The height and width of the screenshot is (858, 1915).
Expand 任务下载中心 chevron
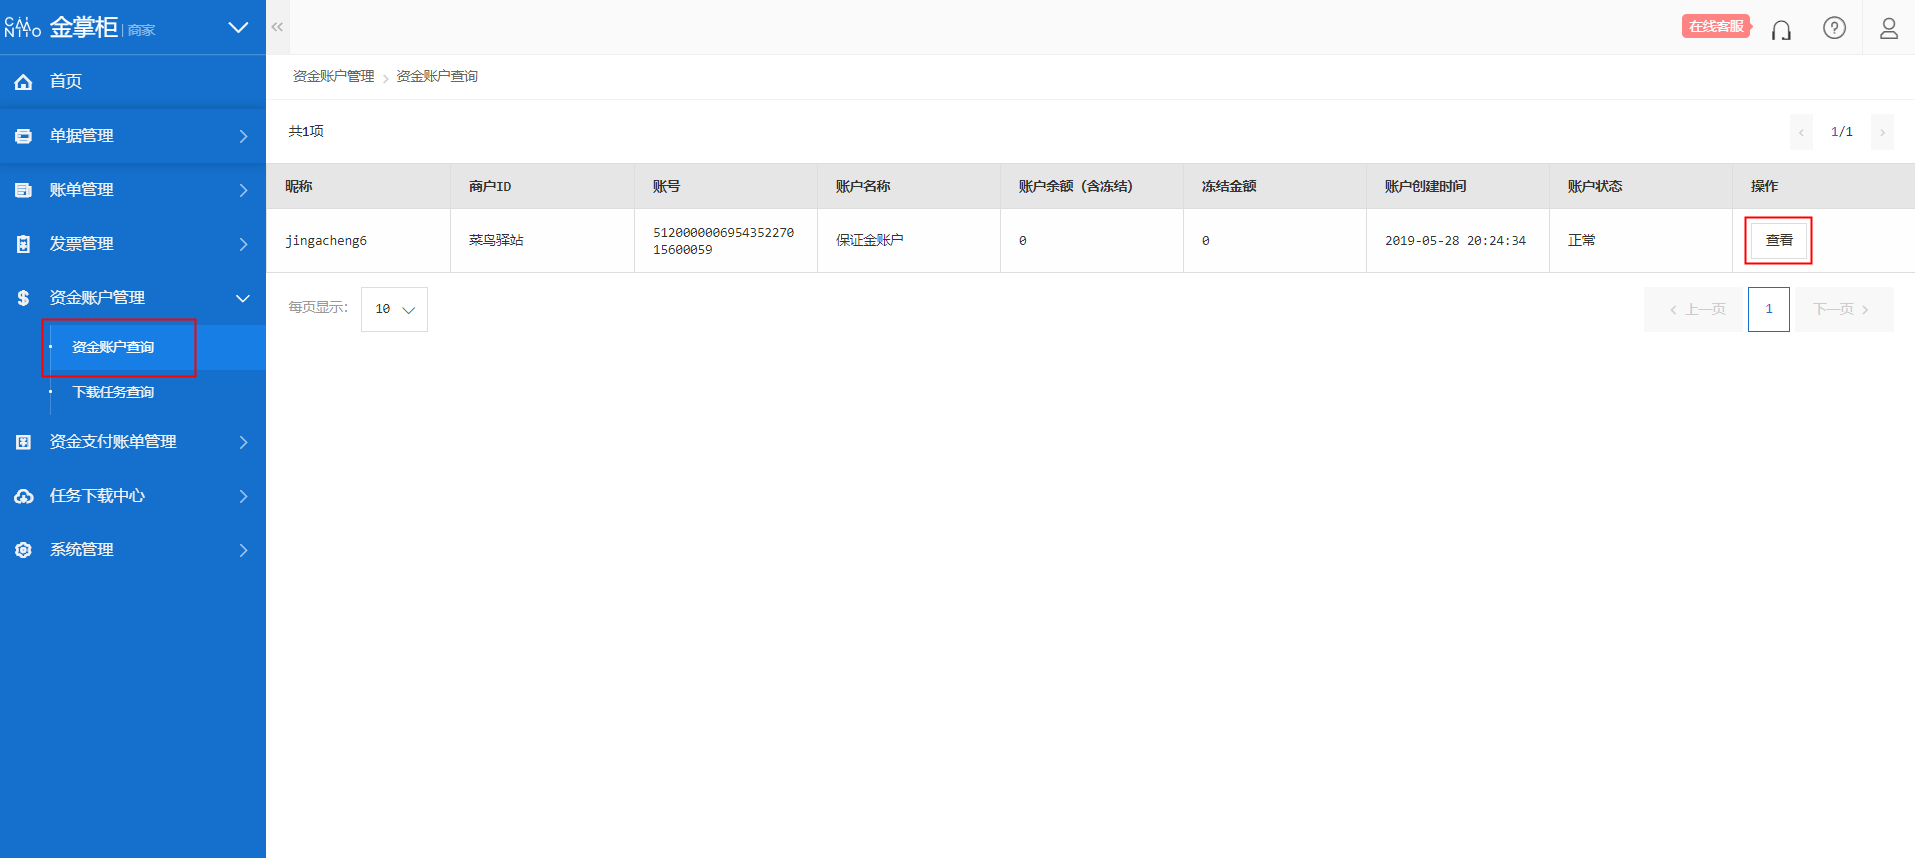pos(243,496)
